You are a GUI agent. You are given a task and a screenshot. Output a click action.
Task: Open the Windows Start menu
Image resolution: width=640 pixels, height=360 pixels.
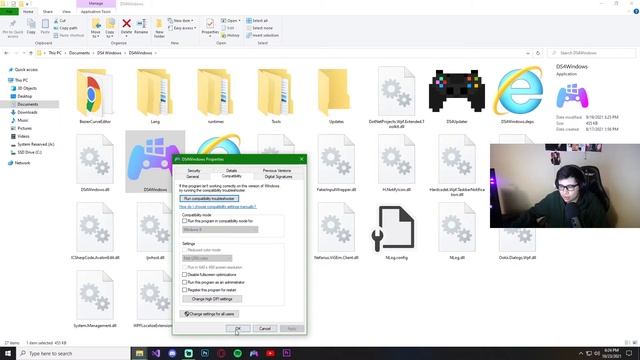[8, 353]
